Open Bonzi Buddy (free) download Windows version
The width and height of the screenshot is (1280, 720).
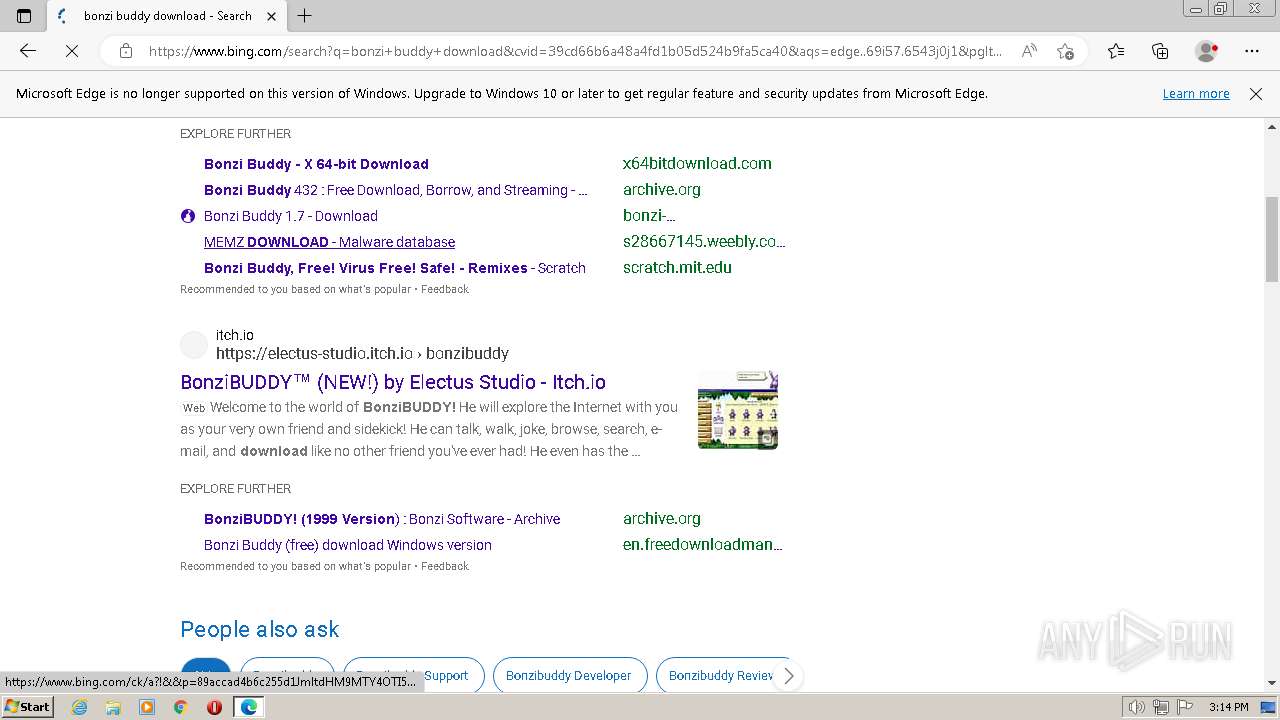click(x=348, y=545)
